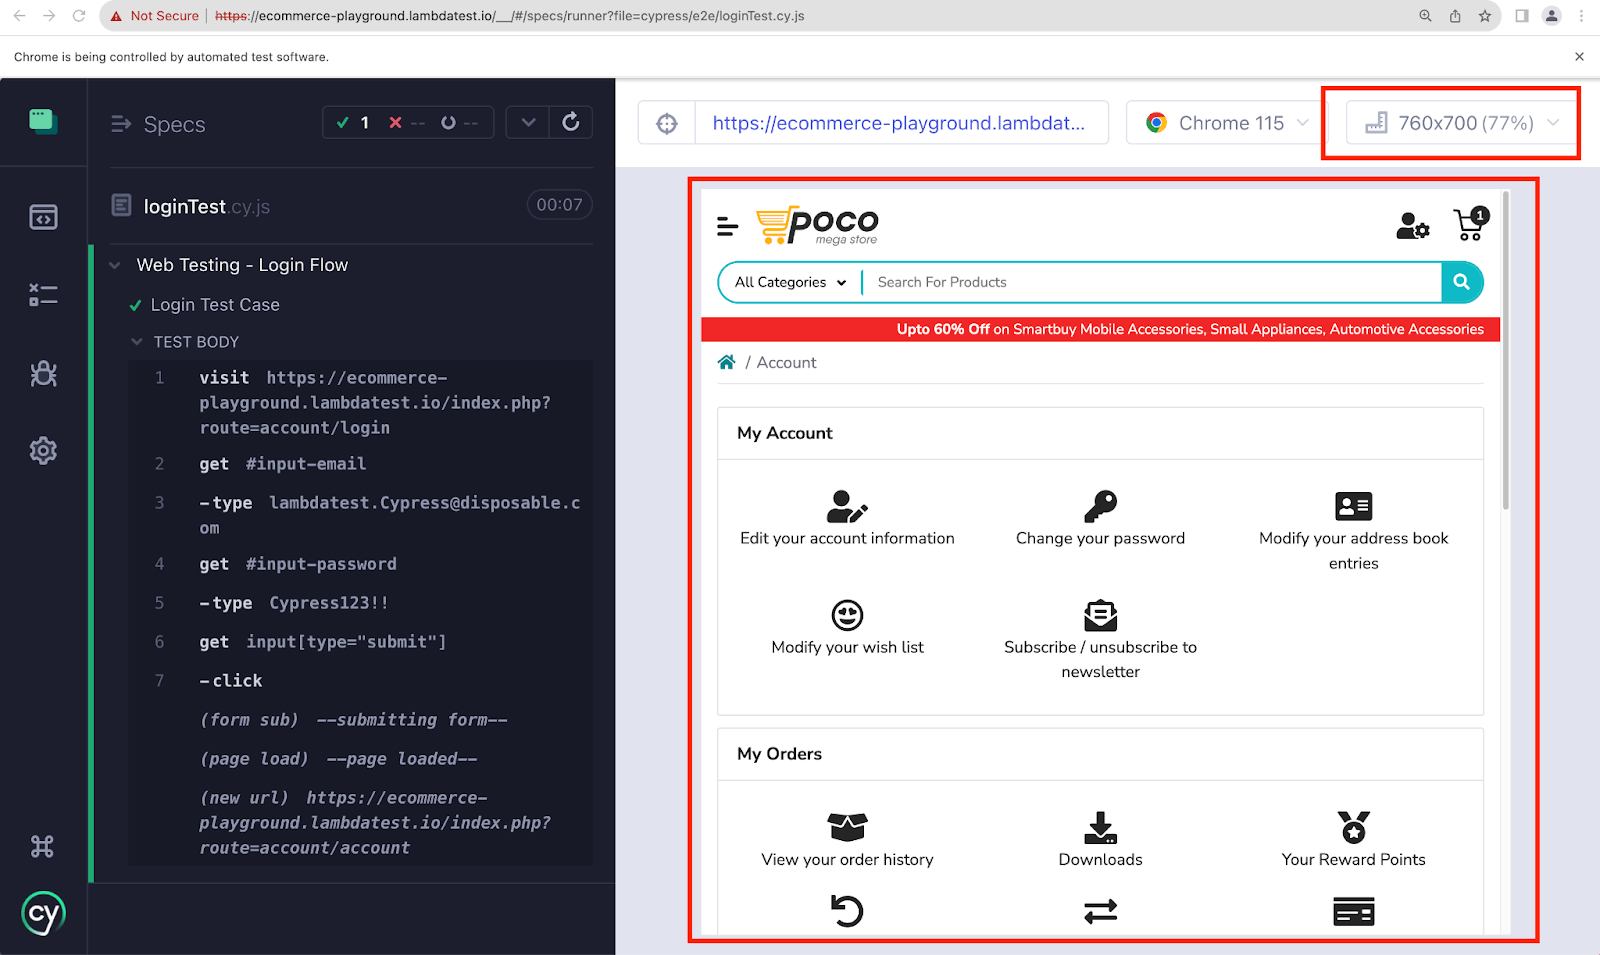The height and width of the screenshot is (955, 1600).
Task: Click the Search For Products field
Action: pyautogui.click(x=1150, y=282)
